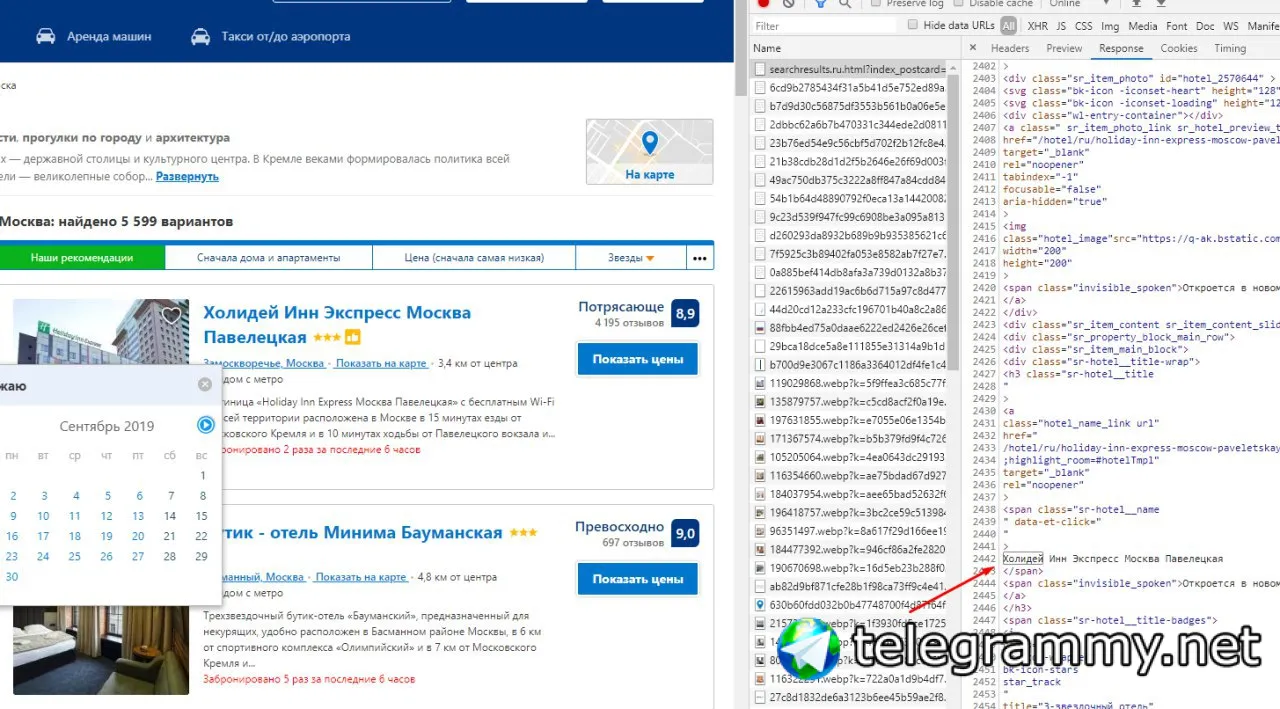Select 630b60fdd032b0b request row

point(849,604)
